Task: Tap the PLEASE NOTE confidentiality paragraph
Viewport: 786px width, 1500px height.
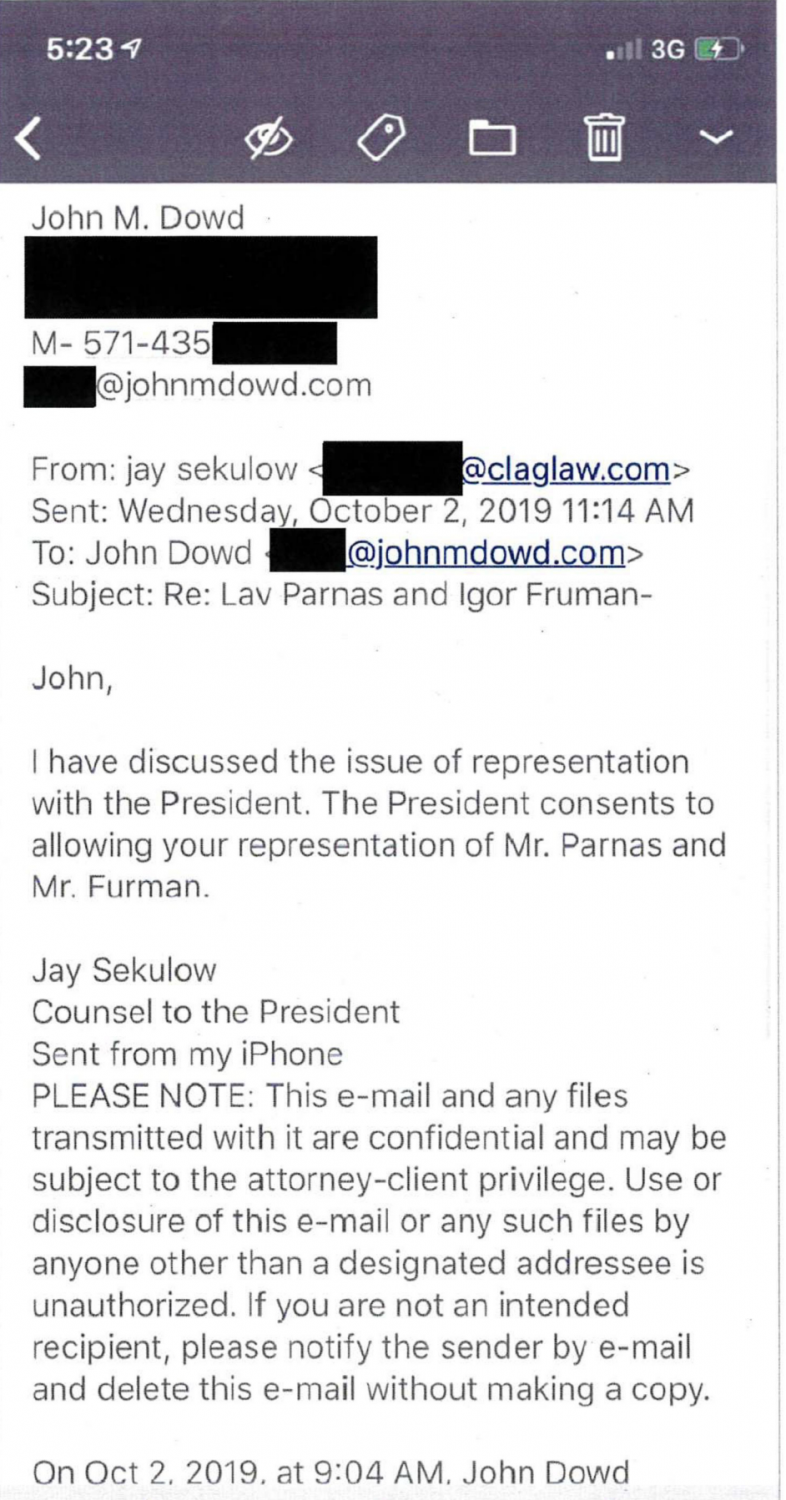Action: (x=379, y=1243)
